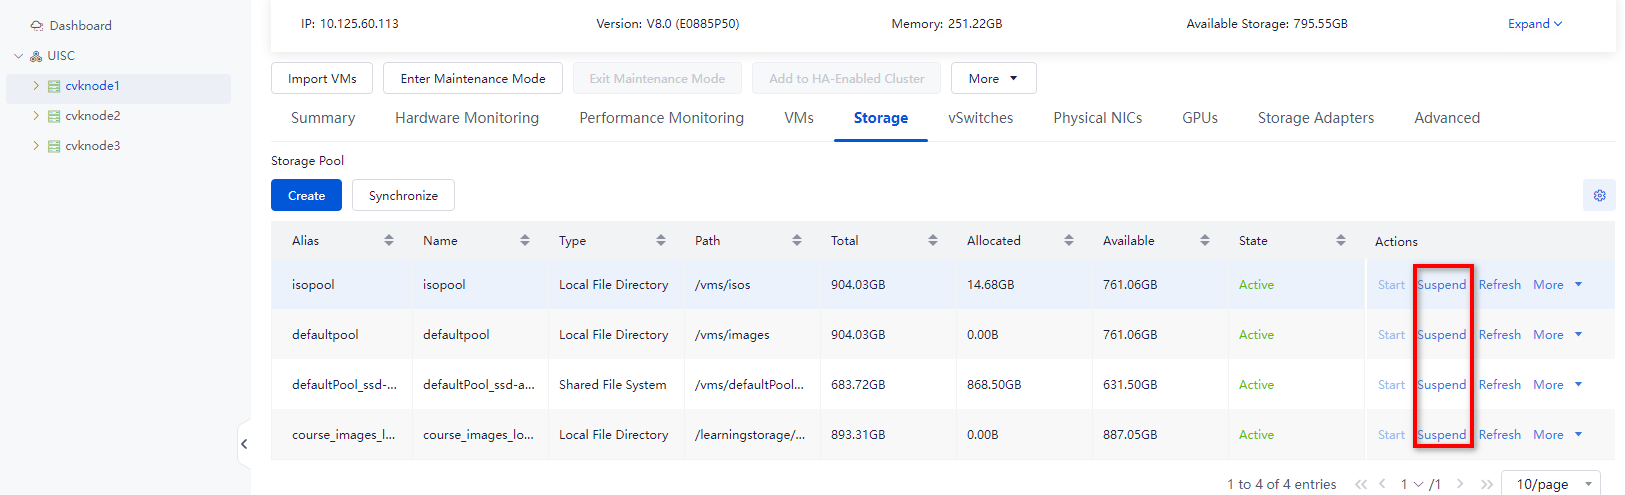Viewport: 1625px width, 495px height.
Task: Click Refresh for course_images row
Action: [x=1499, y=435]
